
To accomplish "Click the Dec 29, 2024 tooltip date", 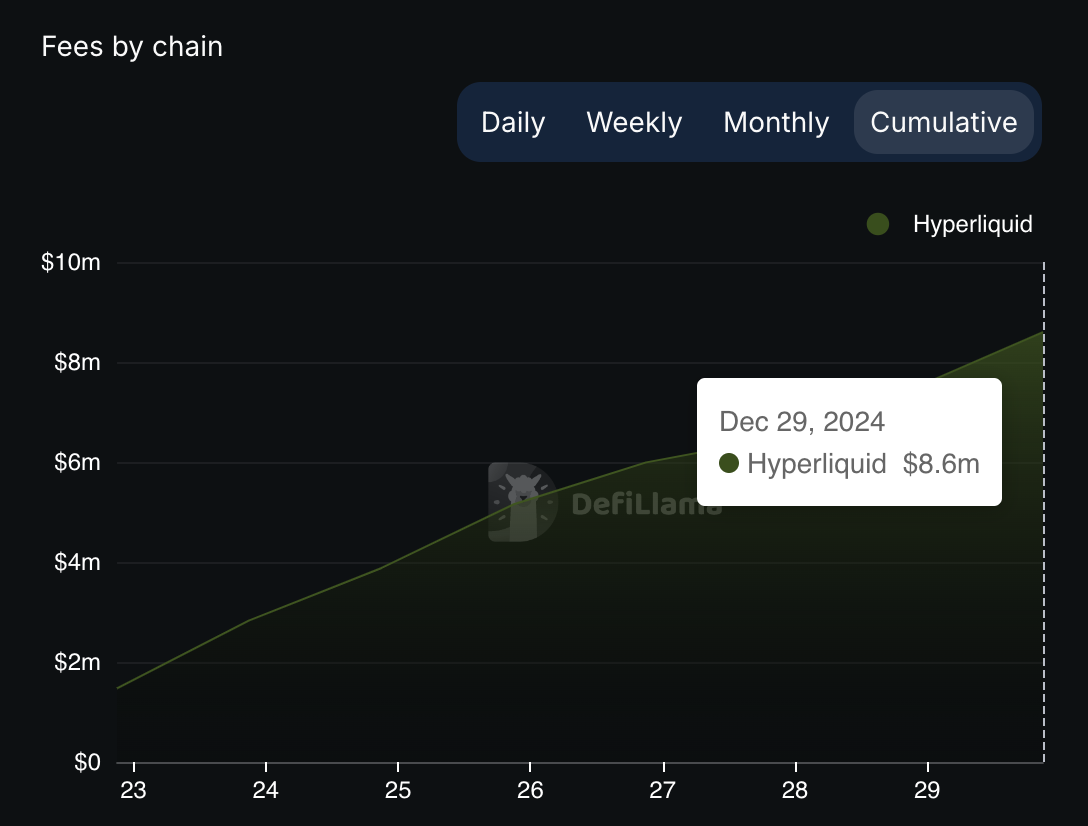I will 802,421.
